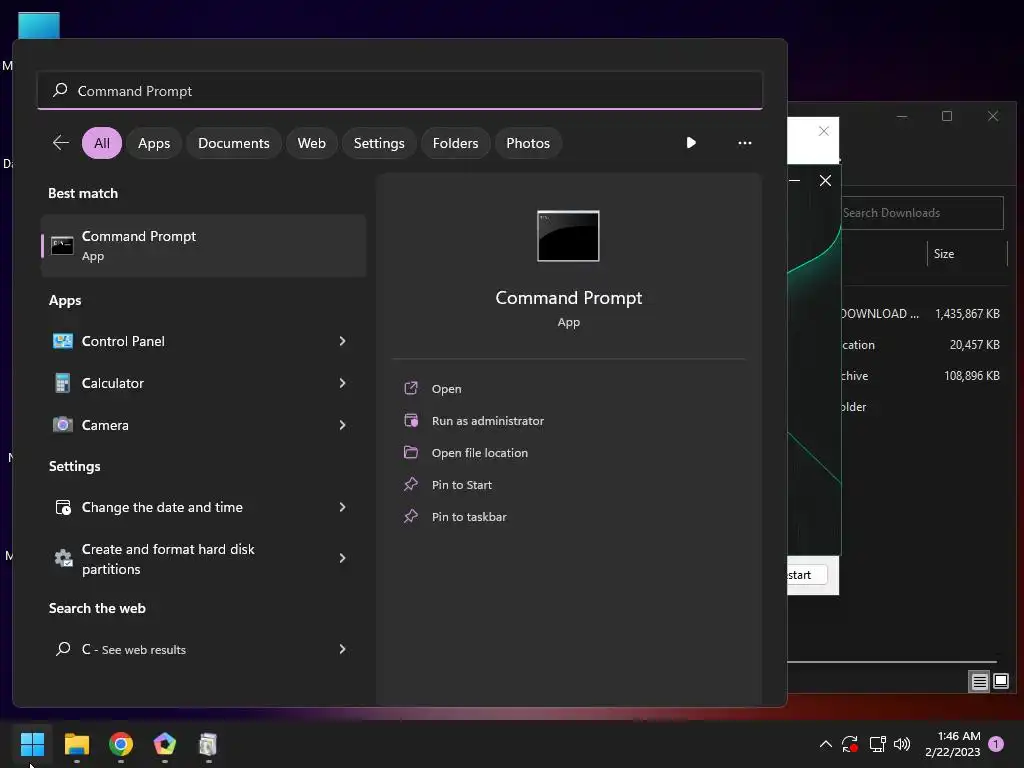Close the white popup behind the search panel
This screenshot has width=1024, height=768.
click(824, 131)
